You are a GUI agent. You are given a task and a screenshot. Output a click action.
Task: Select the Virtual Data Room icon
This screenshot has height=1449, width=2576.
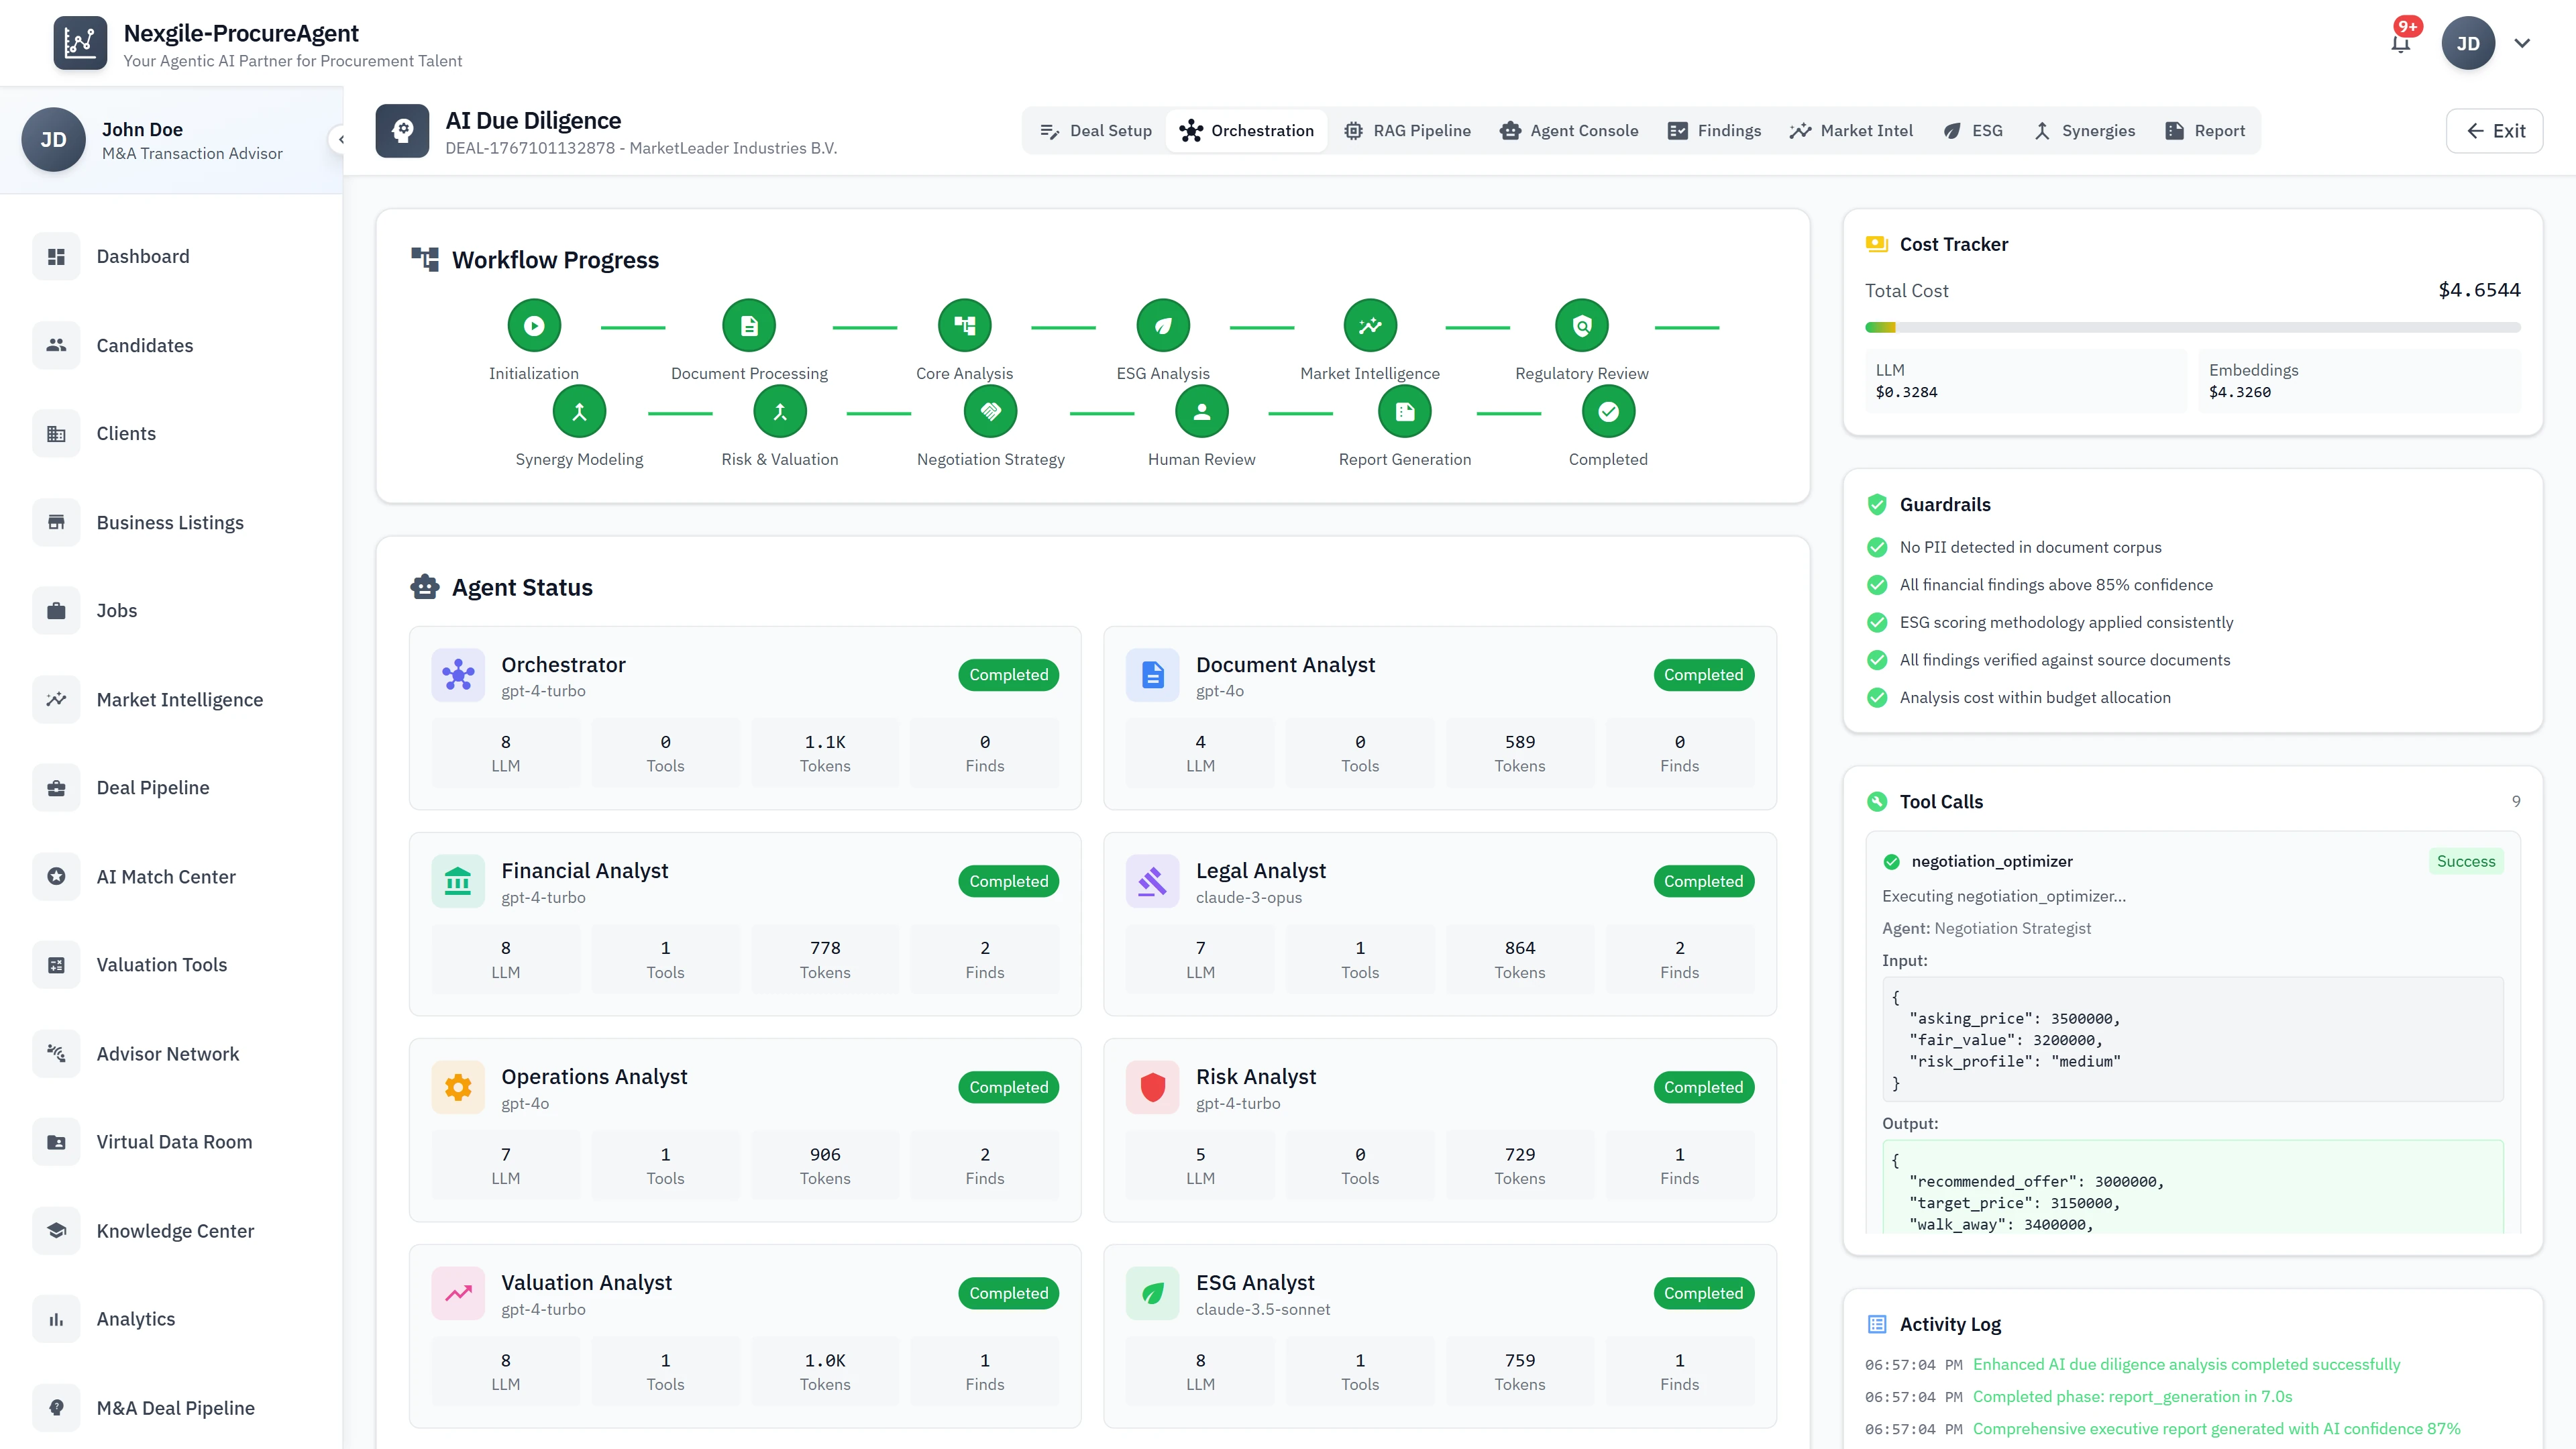(x=56, y=1141)
